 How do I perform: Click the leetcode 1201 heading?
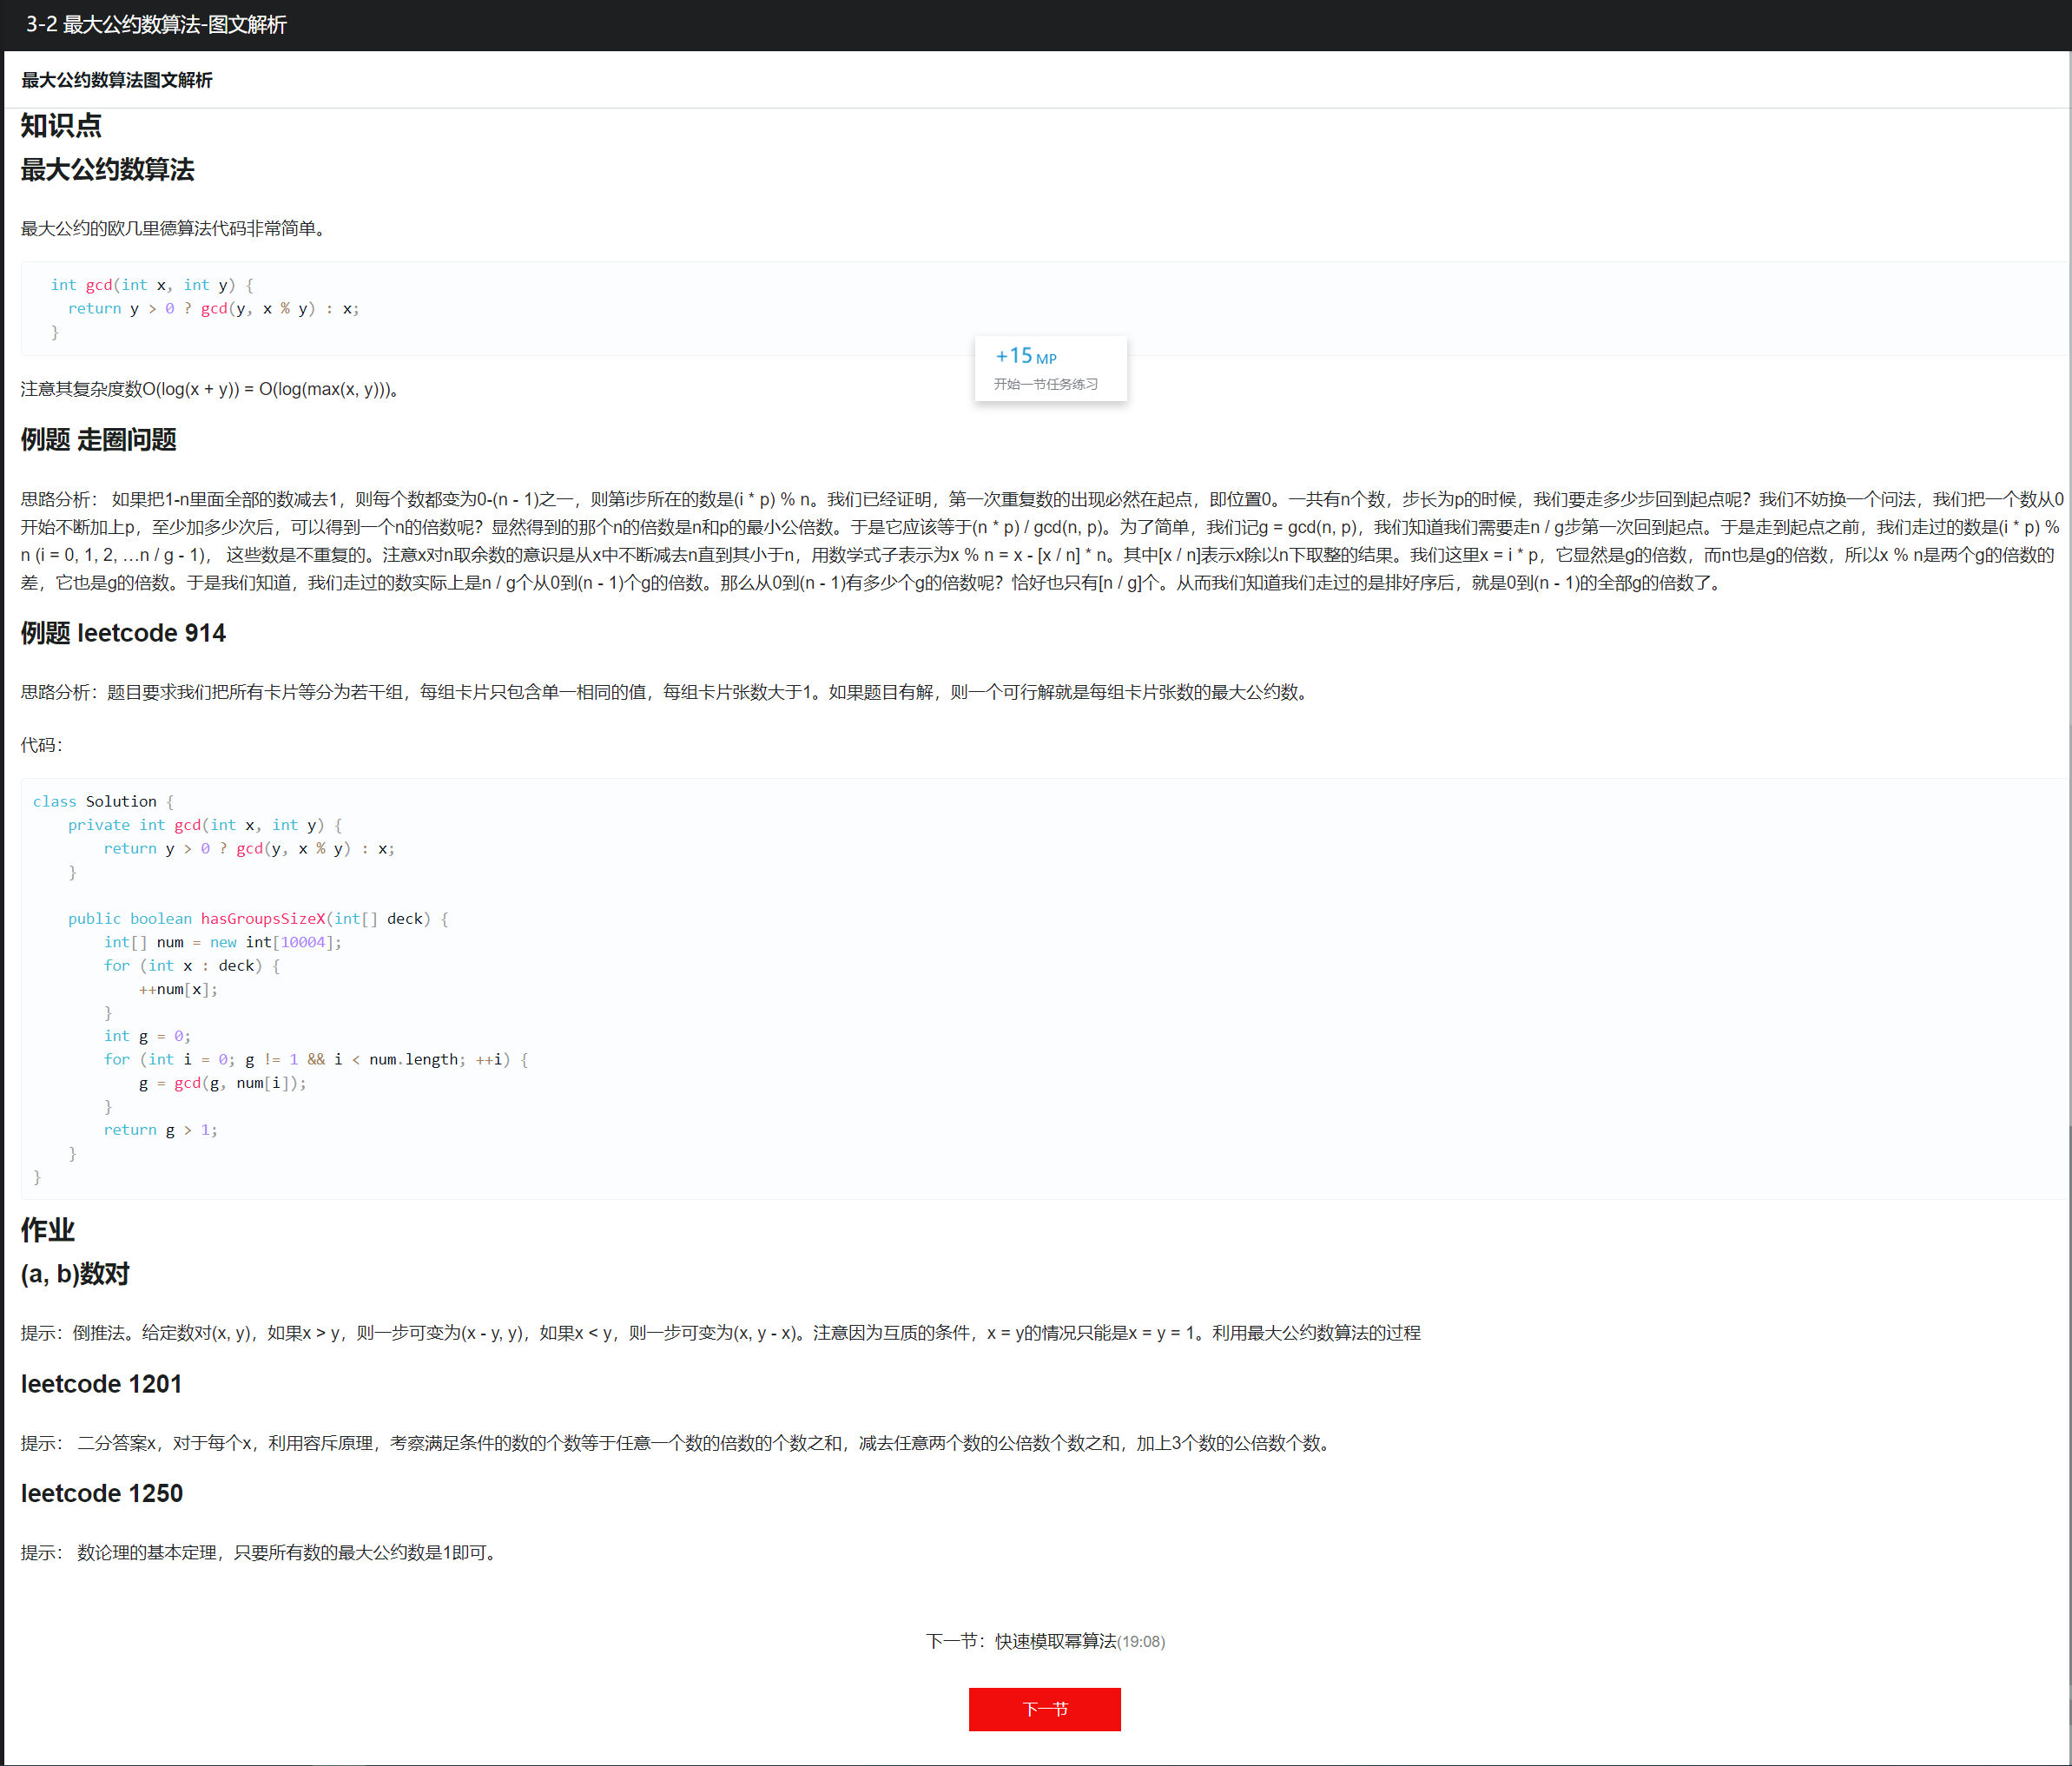pyautogui.click(x=101, y=1384)
